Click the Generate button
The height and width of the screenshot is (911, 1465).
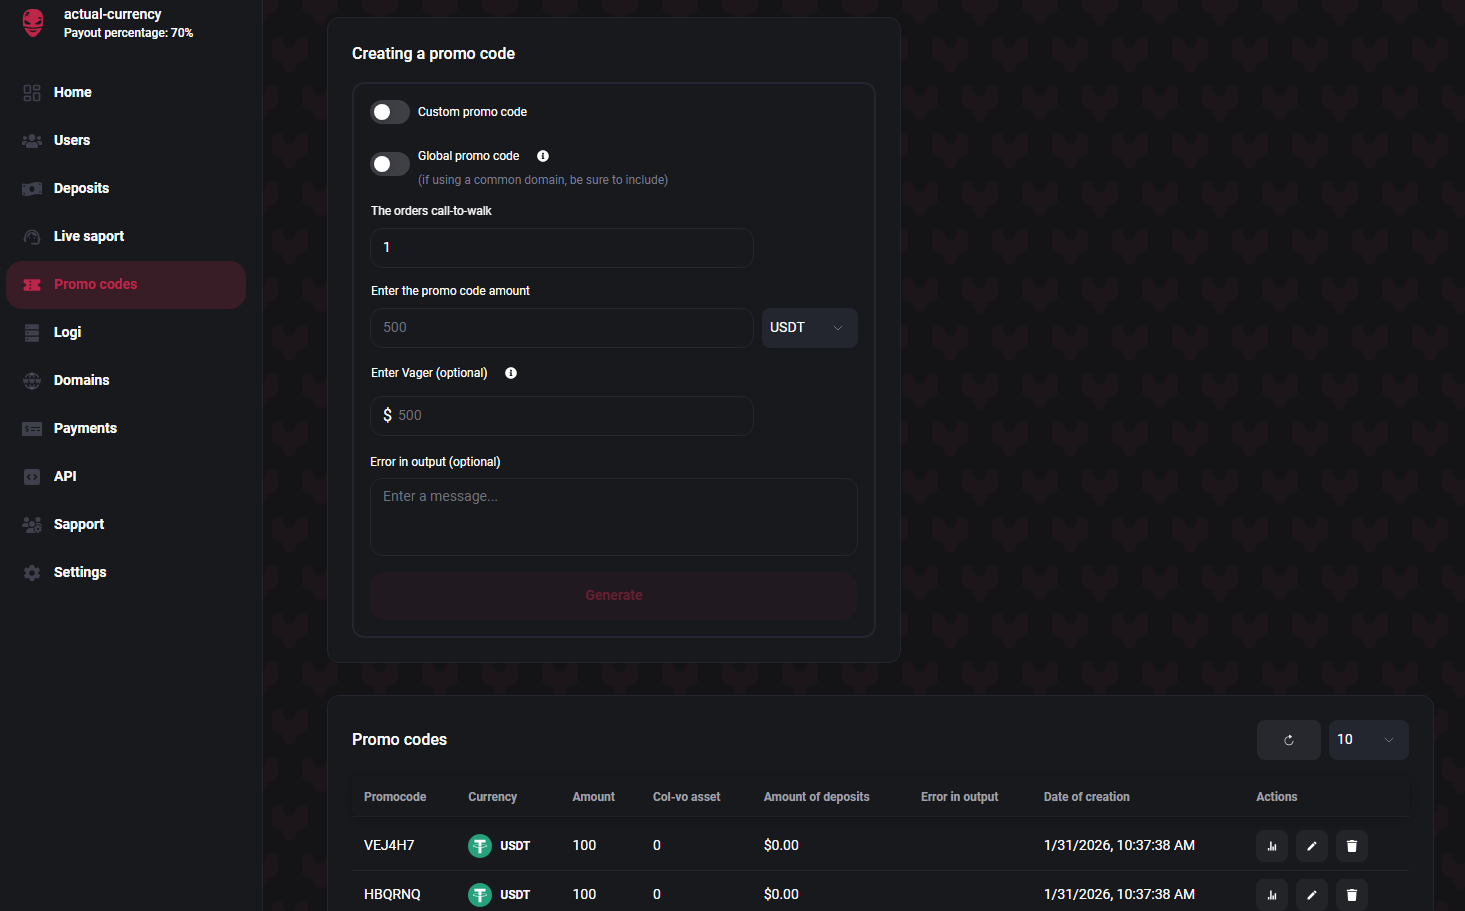614,596
